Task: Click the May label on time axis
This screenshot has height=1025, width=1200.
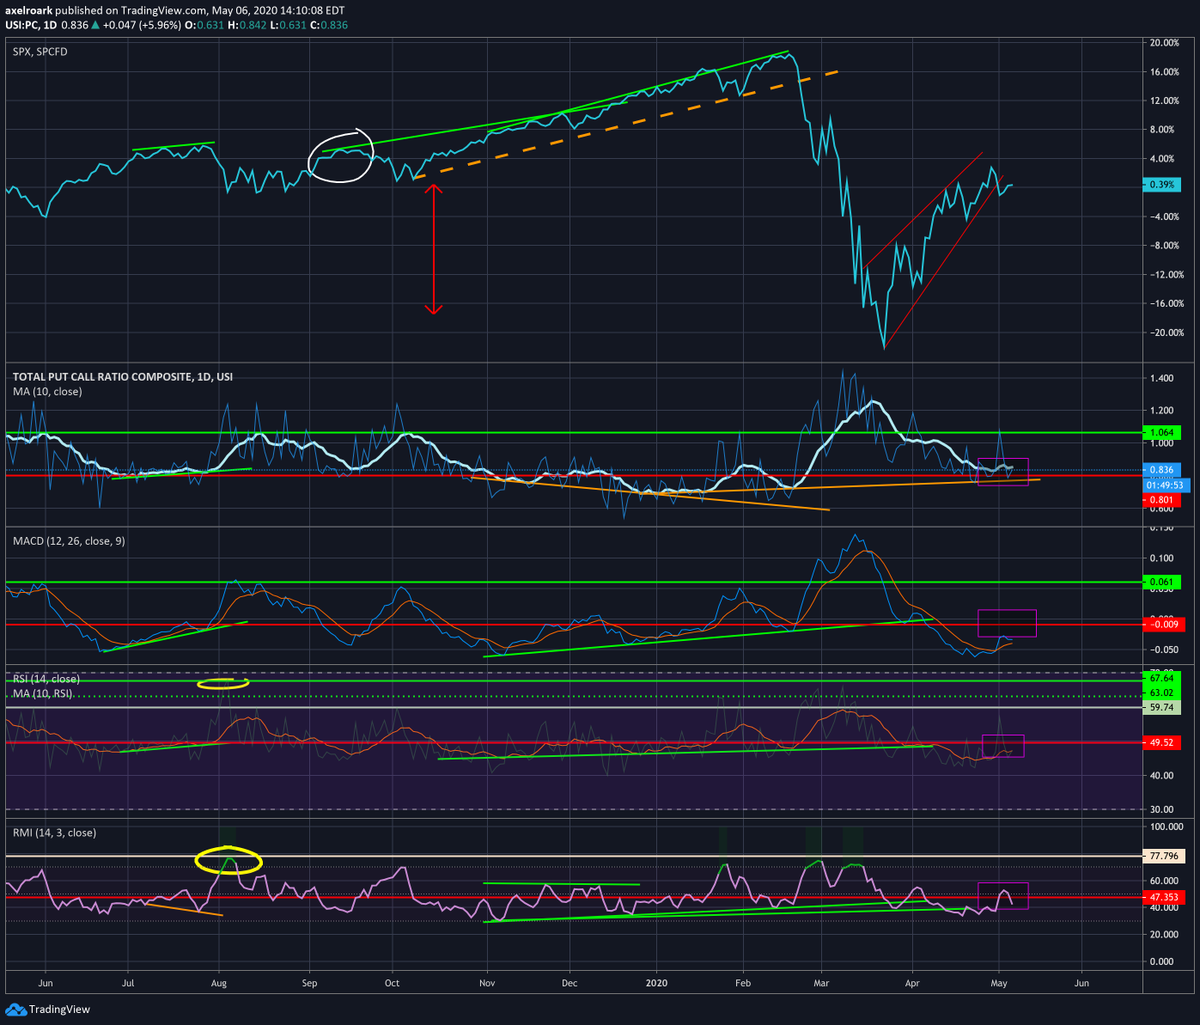Action: point(998,984)
